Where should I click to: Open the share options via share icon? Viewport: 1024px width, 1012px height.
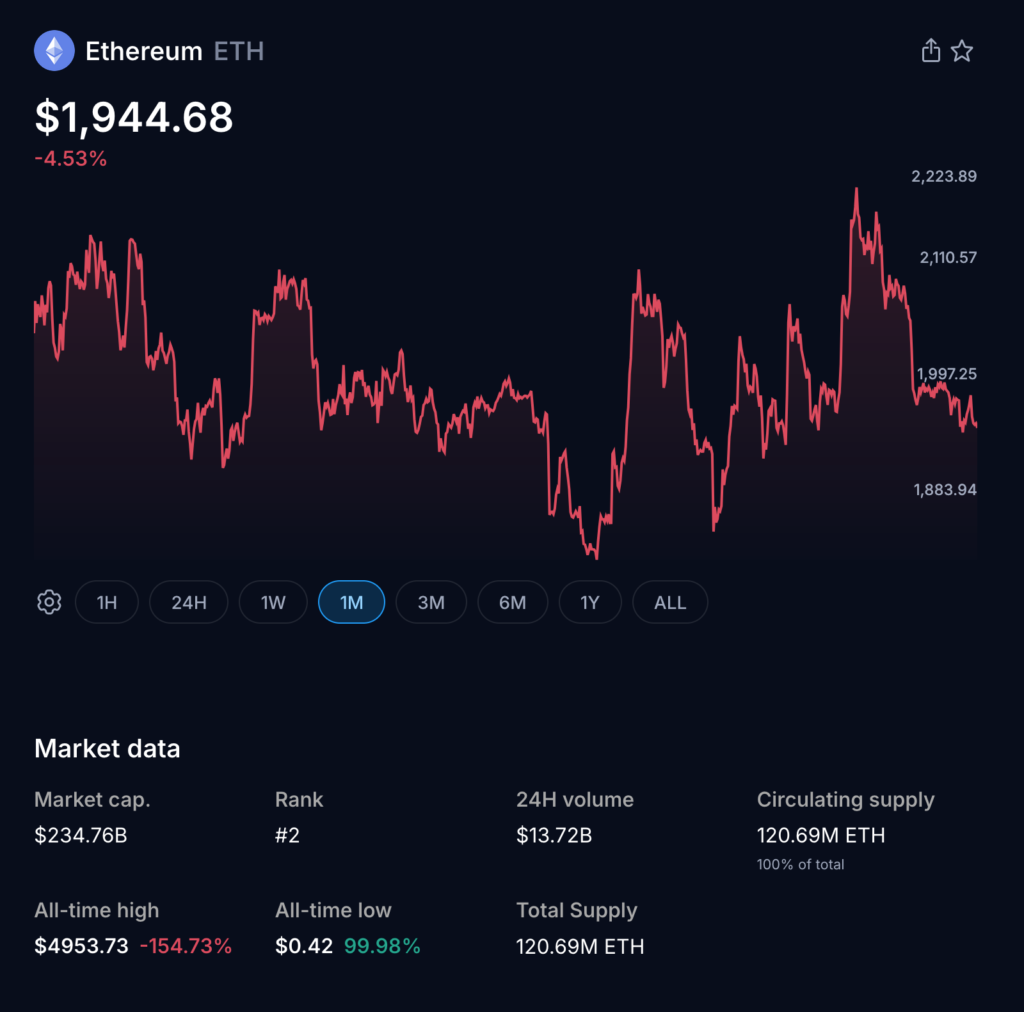tap(930, 50)
